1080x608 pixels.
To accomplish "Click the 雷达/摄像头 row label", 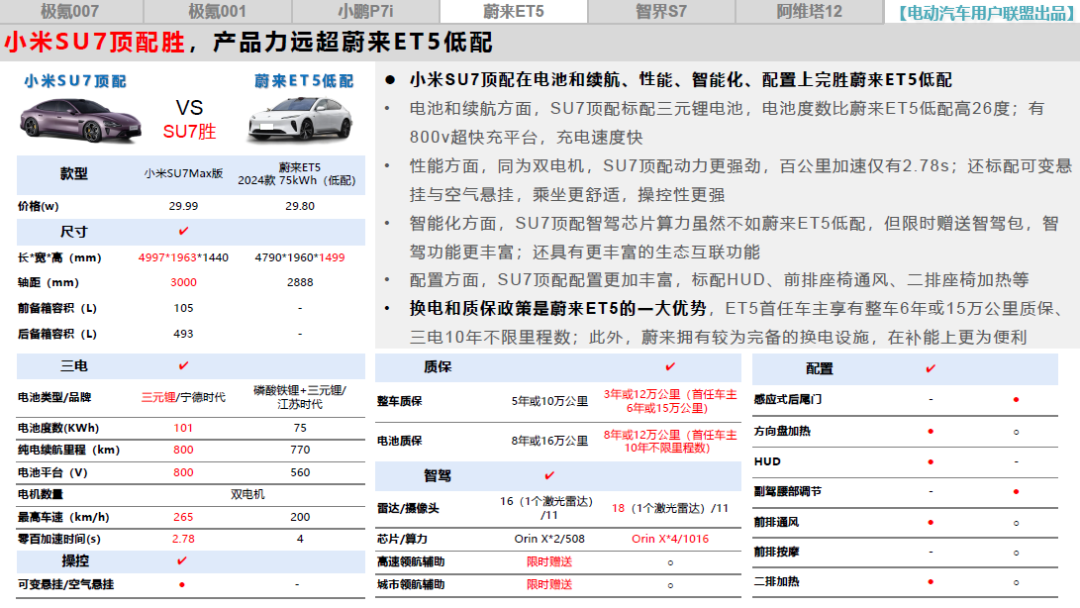I will tap(408, 508).
